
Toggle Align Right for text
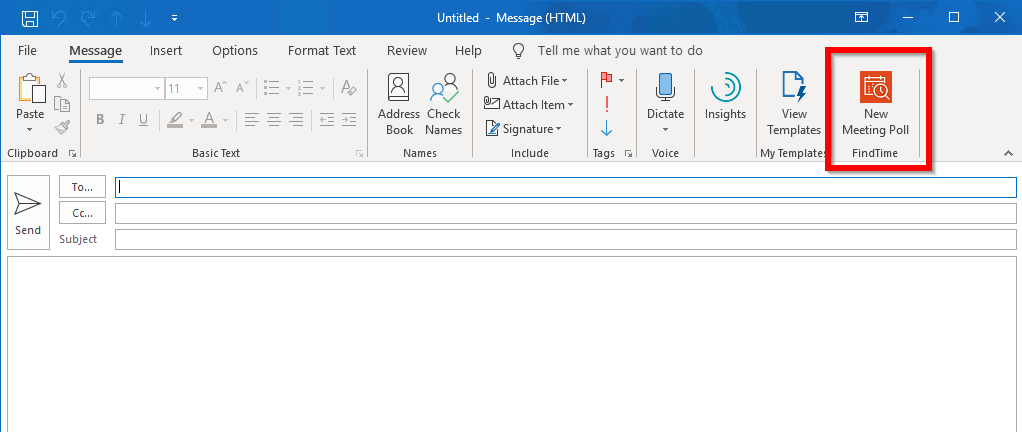tap(296, 119)
